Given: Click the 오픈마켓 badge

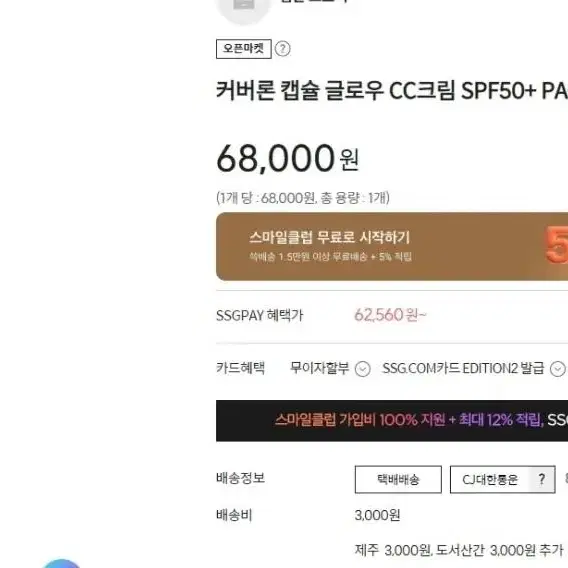Looking at the screenshot, I should [x=244, y=49].
